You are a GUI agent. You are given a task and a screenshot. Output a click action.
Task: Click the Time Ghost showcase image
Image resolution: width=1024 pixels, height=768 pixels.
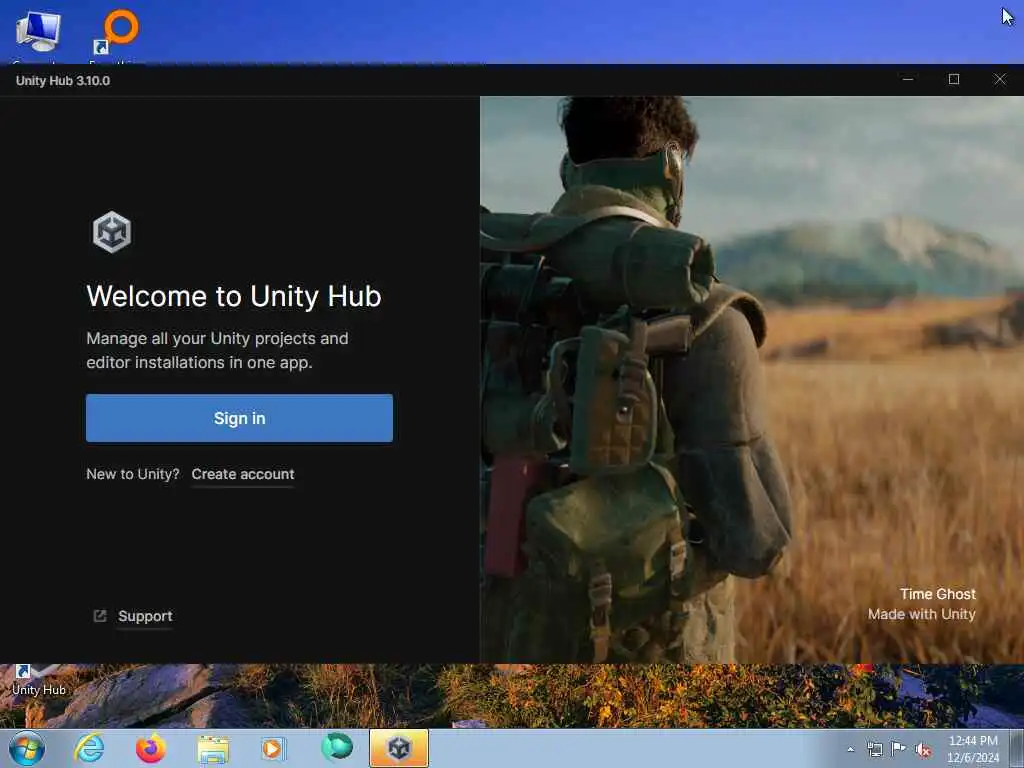752,380
